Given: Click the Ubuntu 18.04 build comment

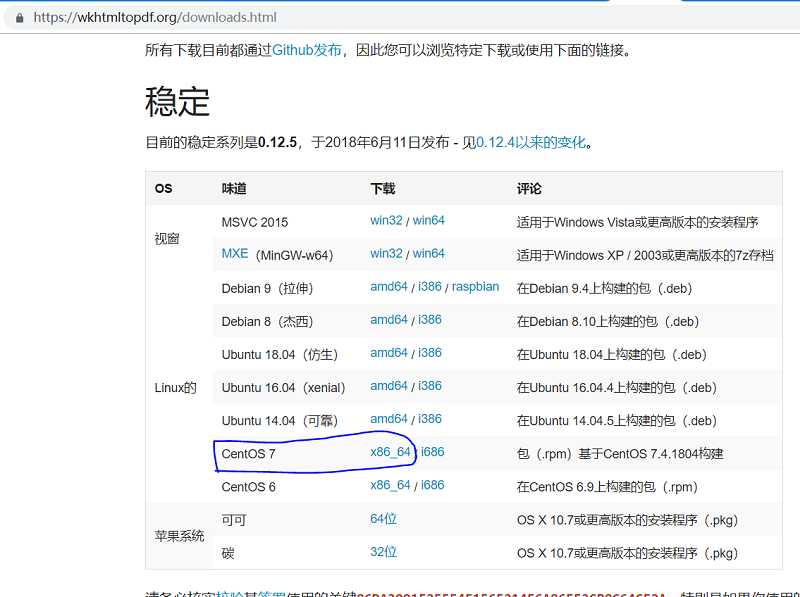Looking at the screenshot, I should pyautogui.click(x=611, y=355).
